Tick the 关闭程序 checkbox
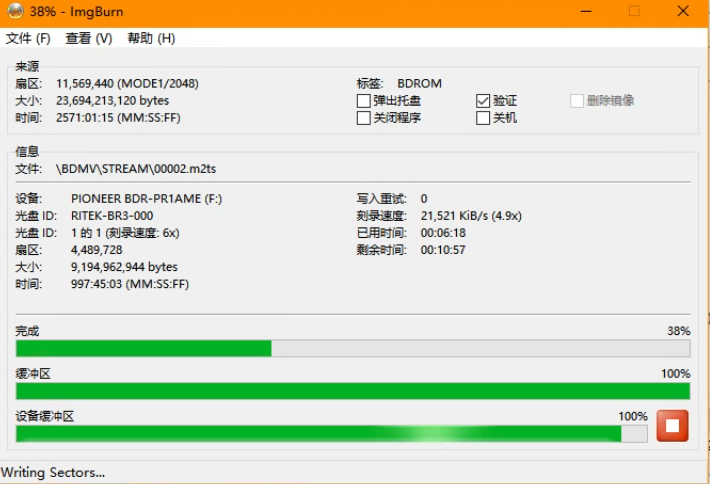 [364, 118]
